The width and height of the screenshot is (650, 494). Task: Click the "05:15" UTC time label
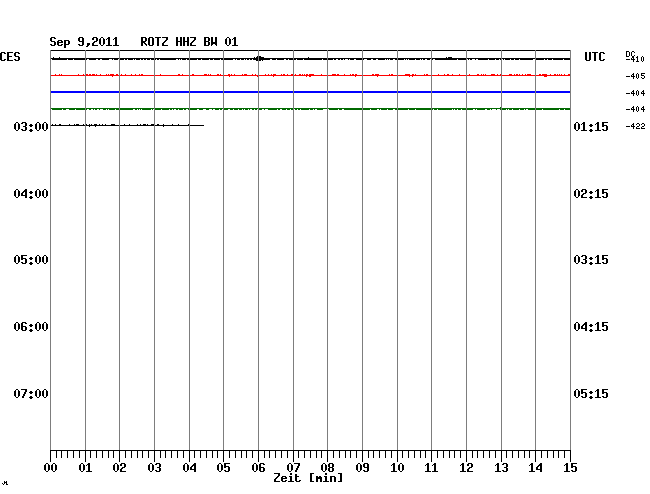591,393
